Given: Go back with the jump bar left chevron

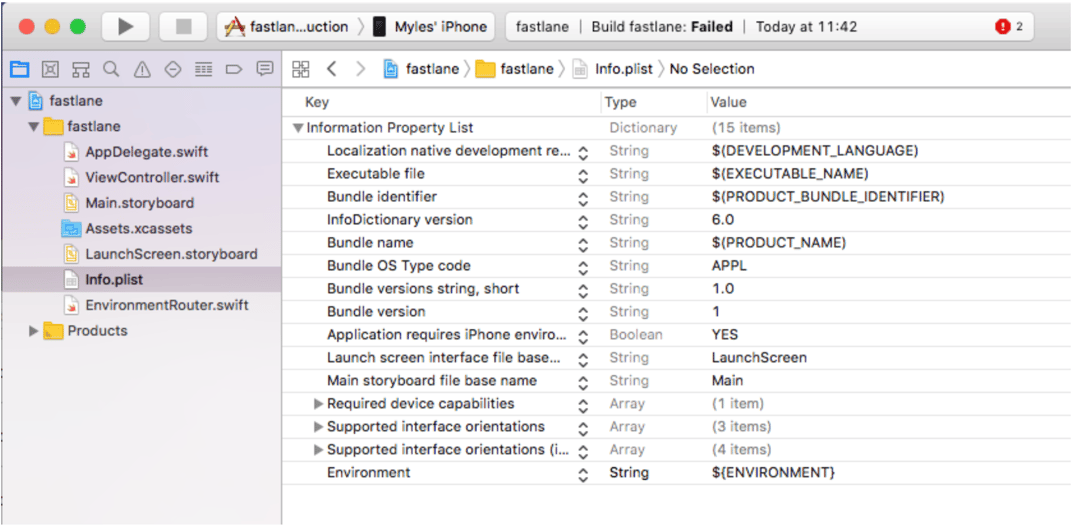Looking at the screenshot, I should click(x=332, y=69).
